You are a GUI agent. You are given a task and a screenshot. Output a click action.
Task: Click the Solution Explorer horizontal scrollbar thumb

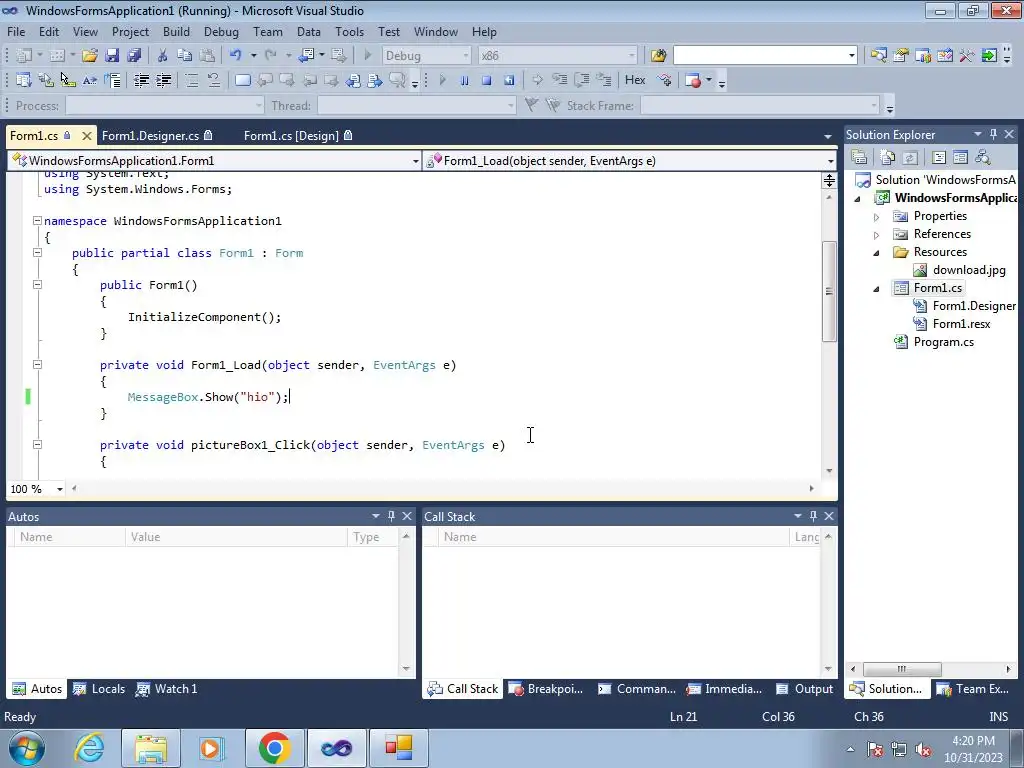902,669
